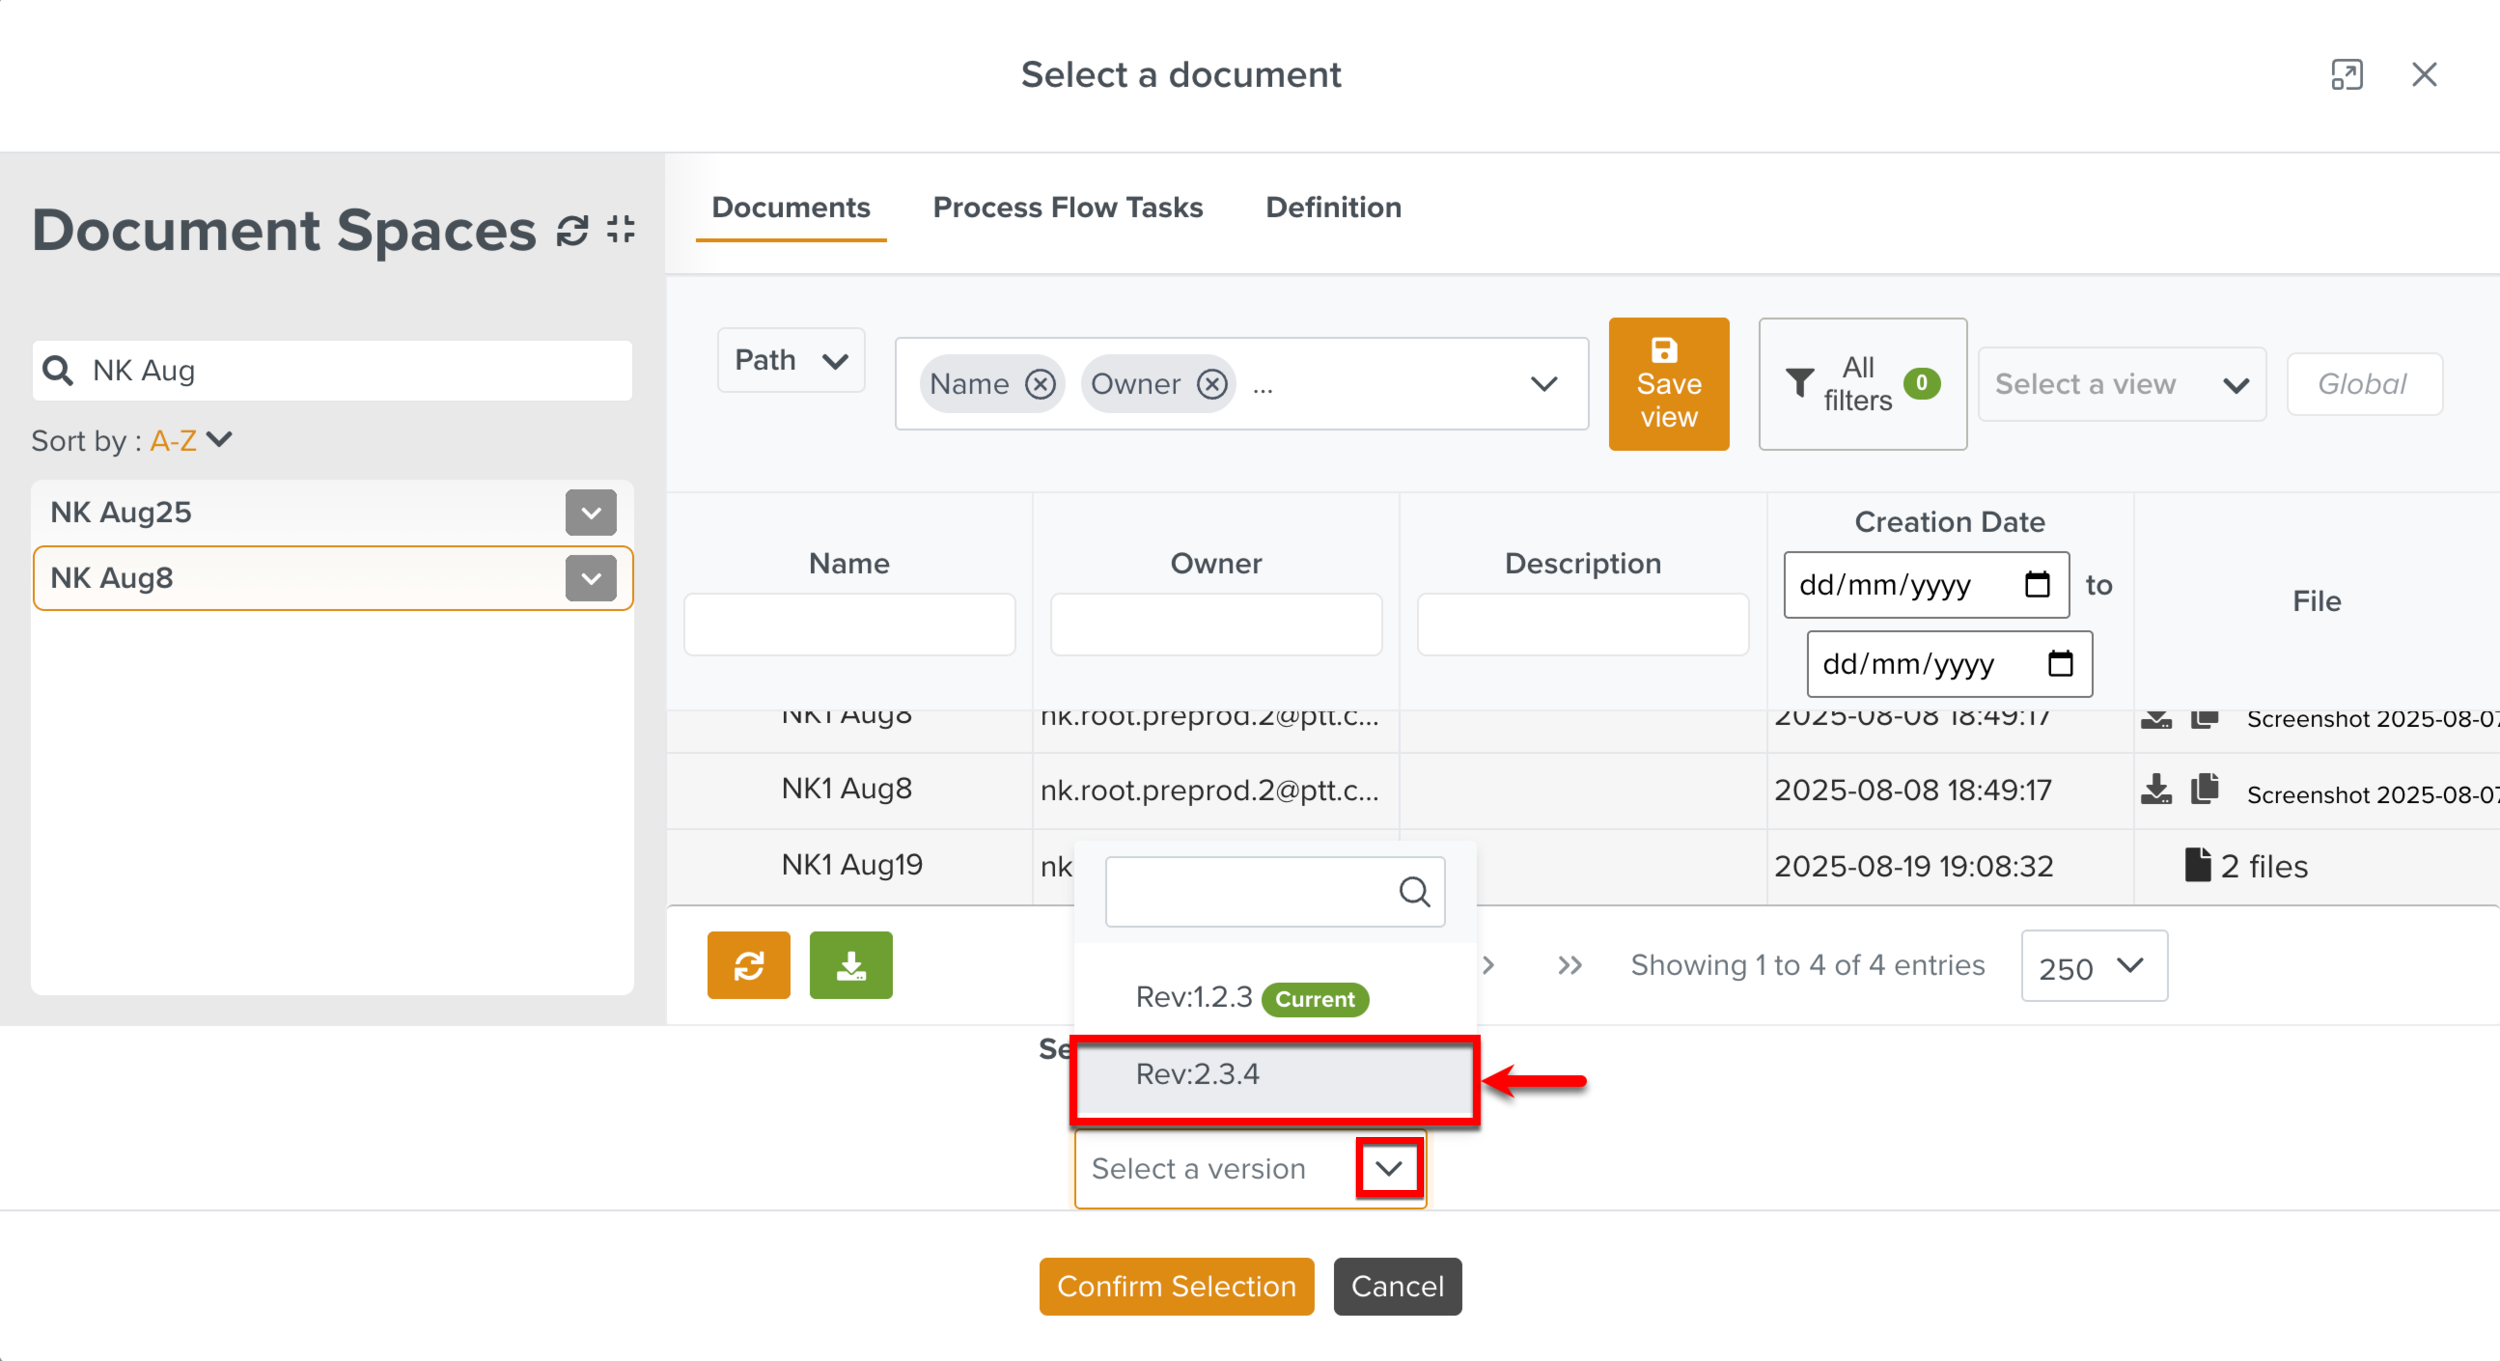The width and height of the screenshot is (2500, 1361).
Task: Copy file icon in NK1 Aug8 row
Action: point(2204,790)
